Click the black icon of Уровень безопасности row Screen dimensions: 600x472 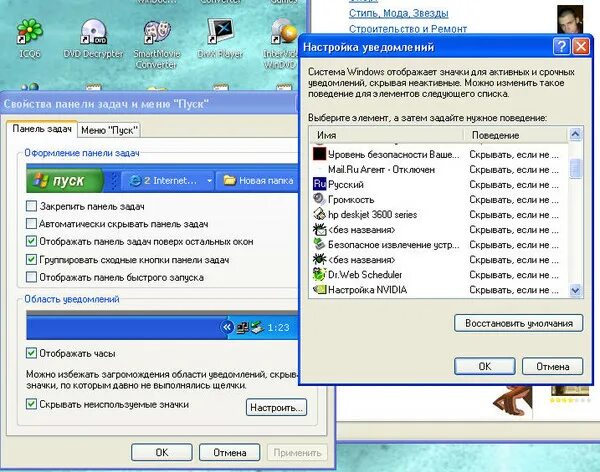pos(320,154)
